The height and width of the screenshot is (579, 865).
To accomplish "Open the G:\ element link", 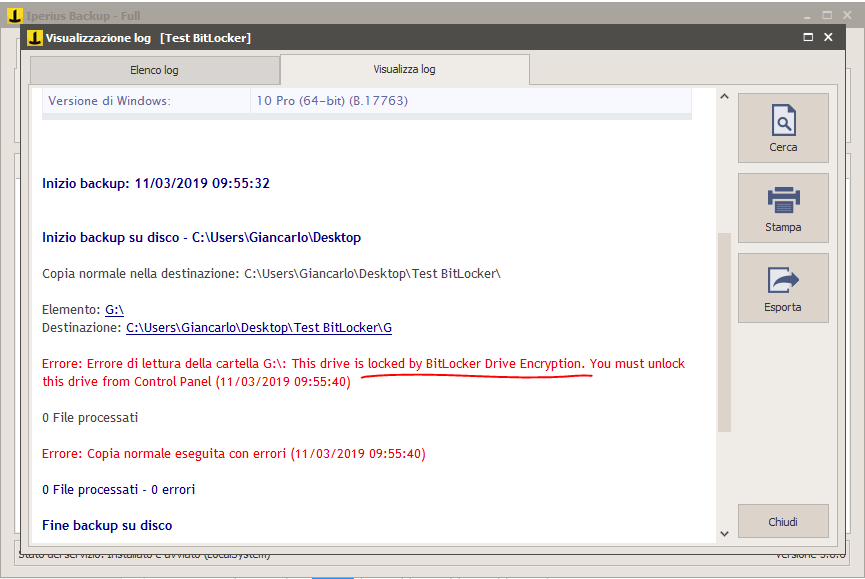I will point(114,310).
